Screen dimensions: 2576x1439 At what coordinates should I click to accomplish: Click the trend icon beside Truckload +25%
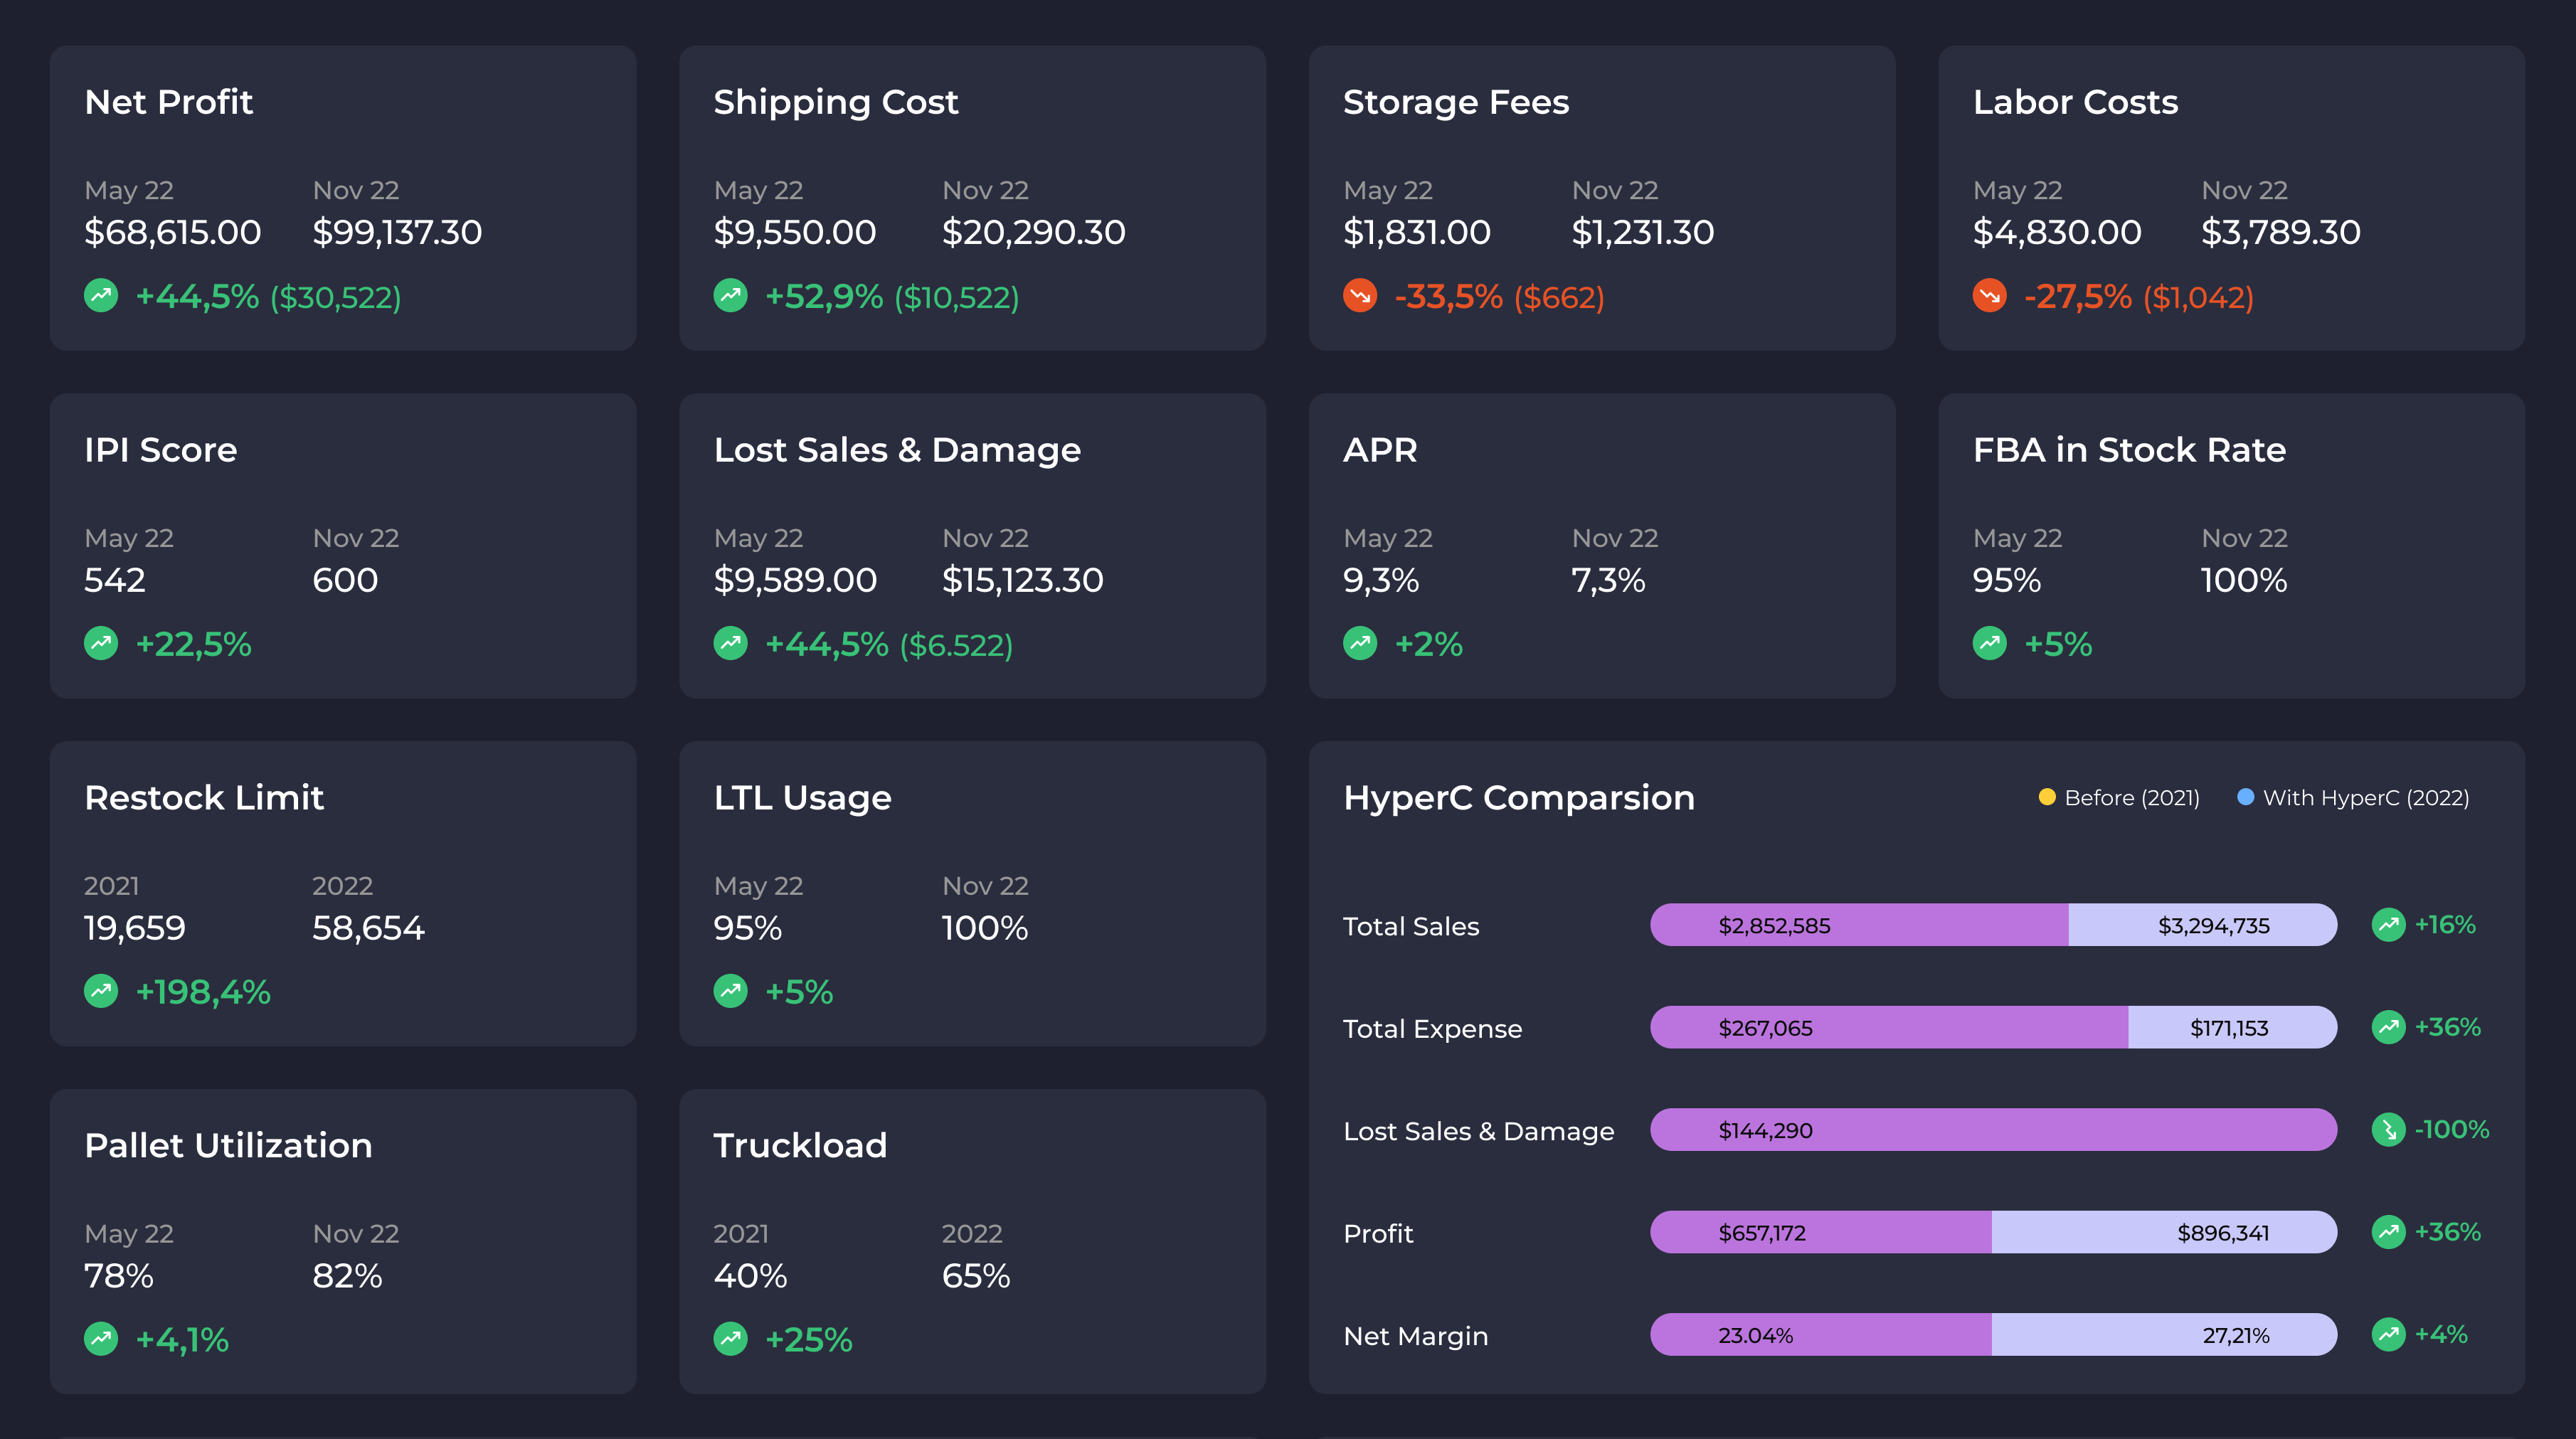(730, 1339)
